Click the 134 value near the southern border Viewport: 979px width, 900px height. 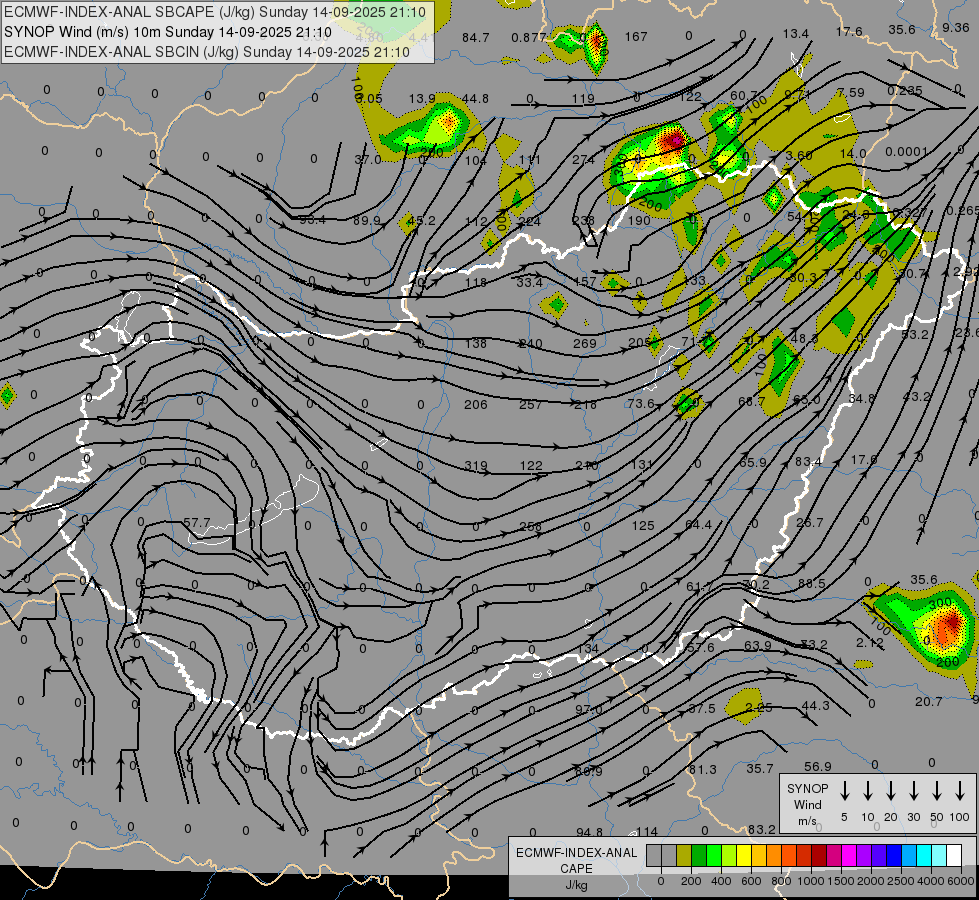[588, 648]
